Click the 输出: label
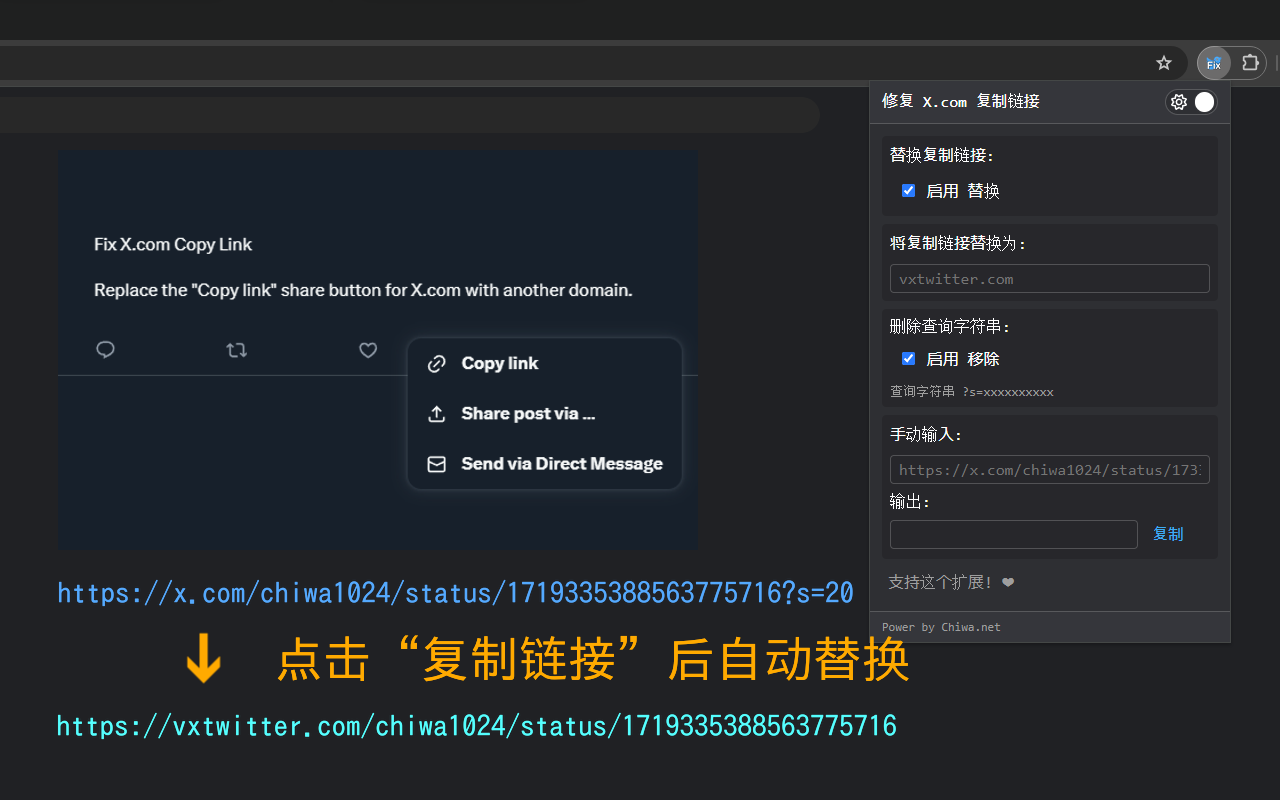1280x800 pixels. [910, 502]
